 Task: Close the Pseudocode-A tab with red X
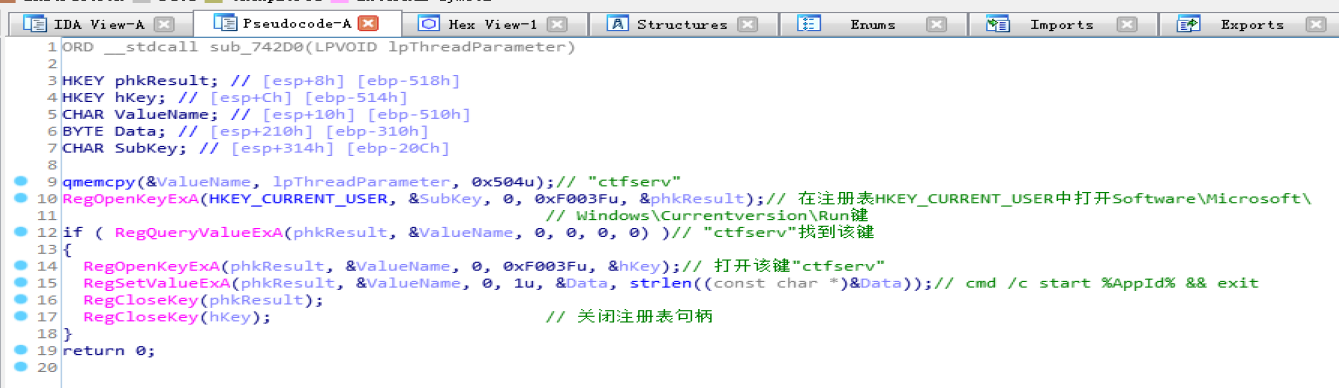(368, 24)
